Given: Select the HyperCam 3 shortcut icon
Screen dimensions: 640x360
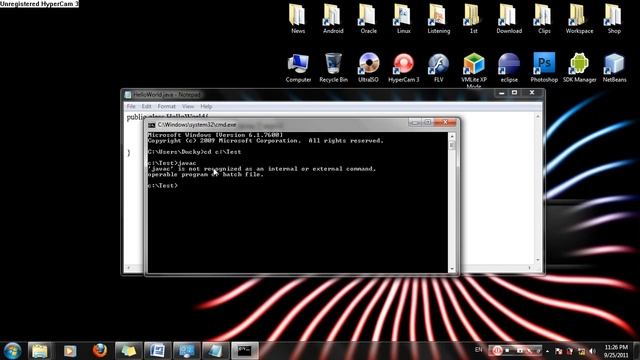Looking at the screenshot, I should pyautogui.click(x=403, y=68).
